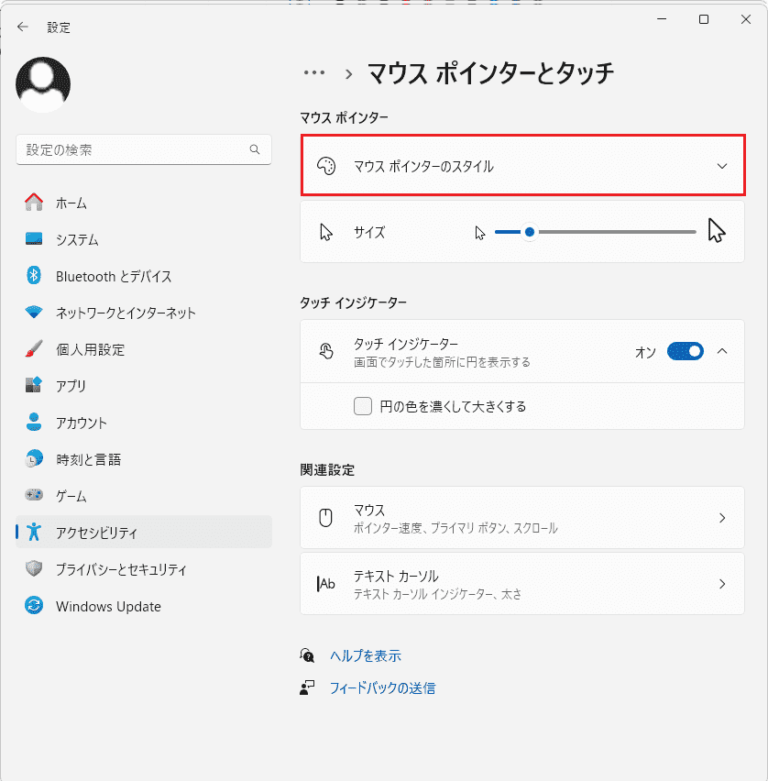This screenshot has height=781, width=768.
Task: Click フィードバックの送信 link
Action: (x=382, y=688)
